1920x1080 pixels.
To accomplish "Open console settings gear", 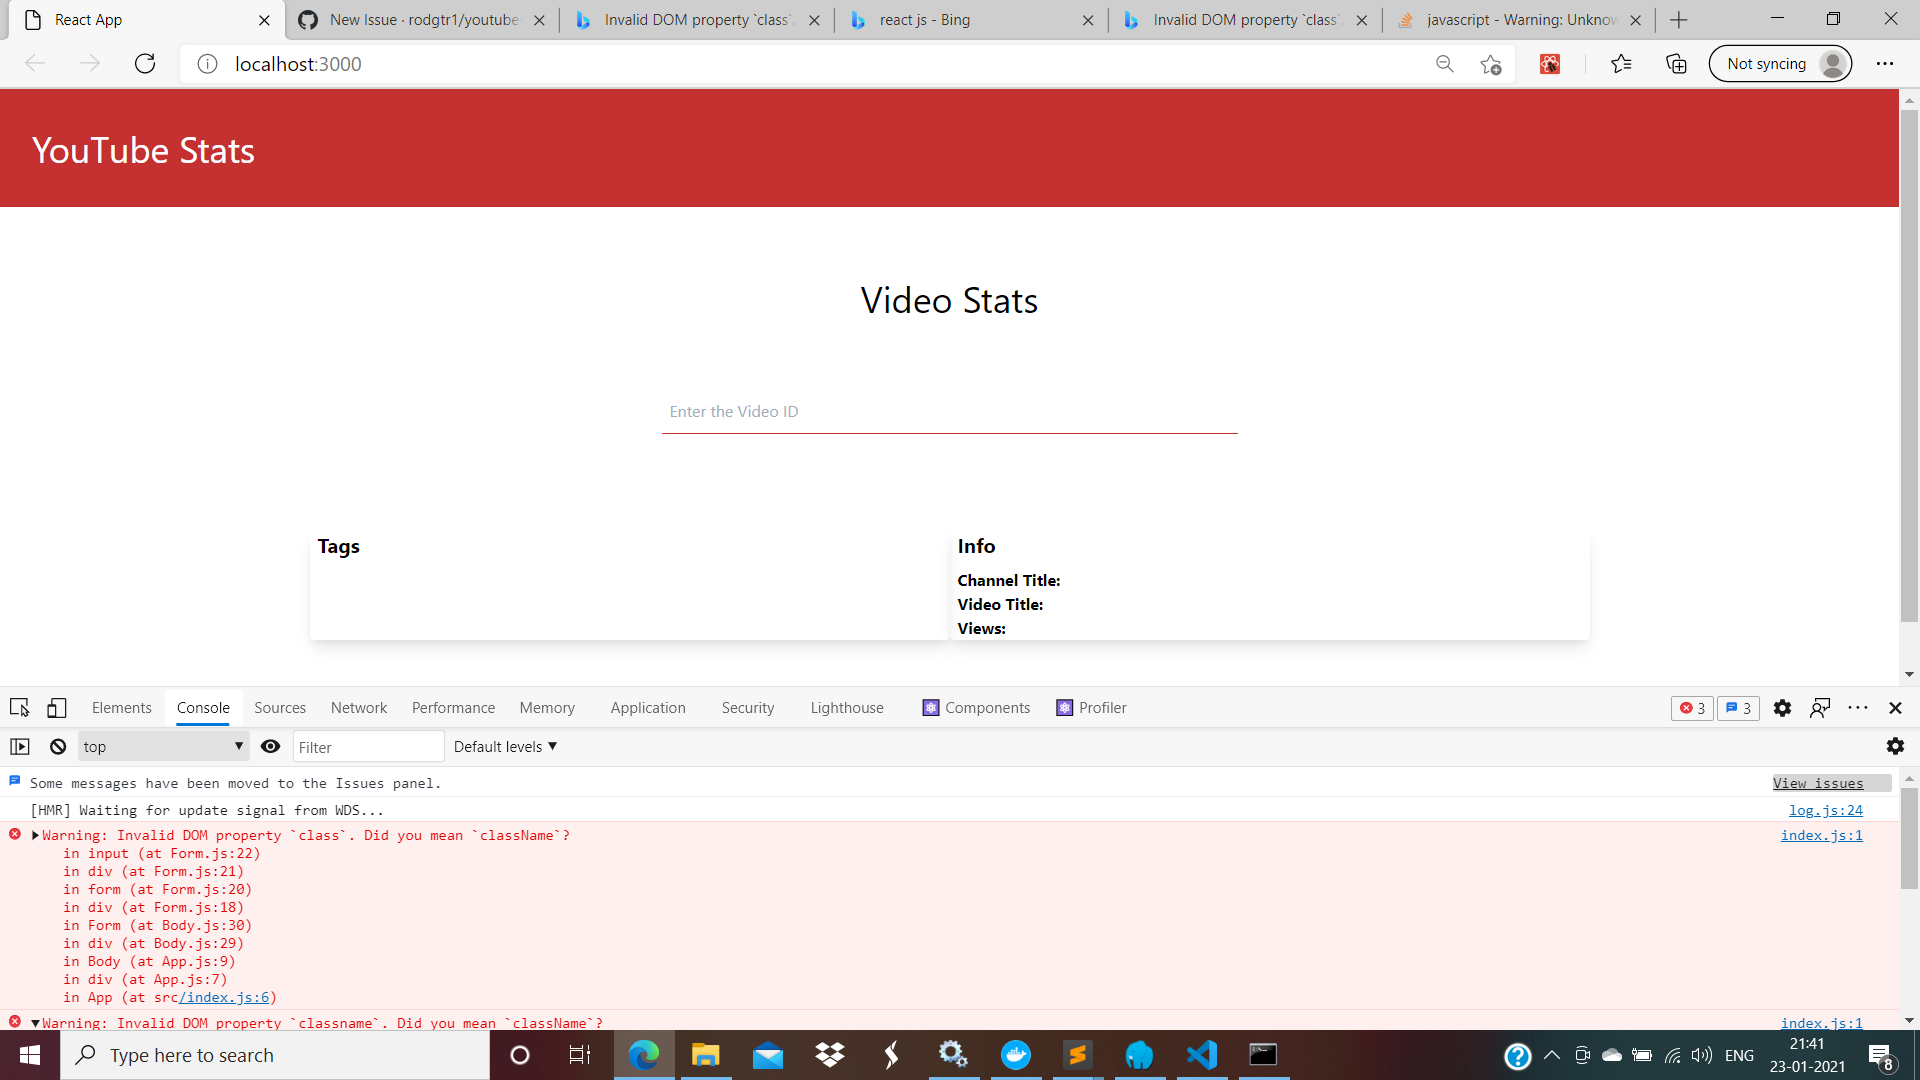I will coord(1895,746).
